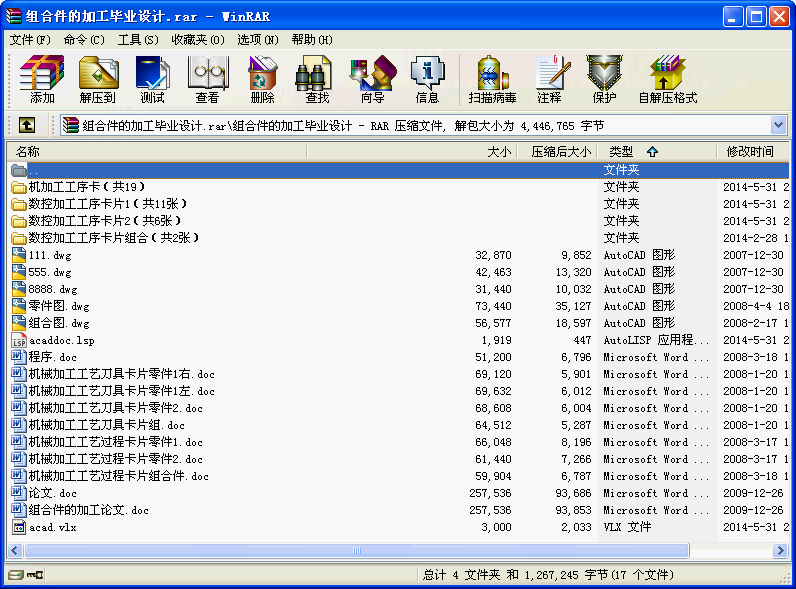Image resolution: width=796 pixels, height=589 pixels.
Task: Open the 工具(S) menu
Action: pyautogui.click(x=138, y=40)
